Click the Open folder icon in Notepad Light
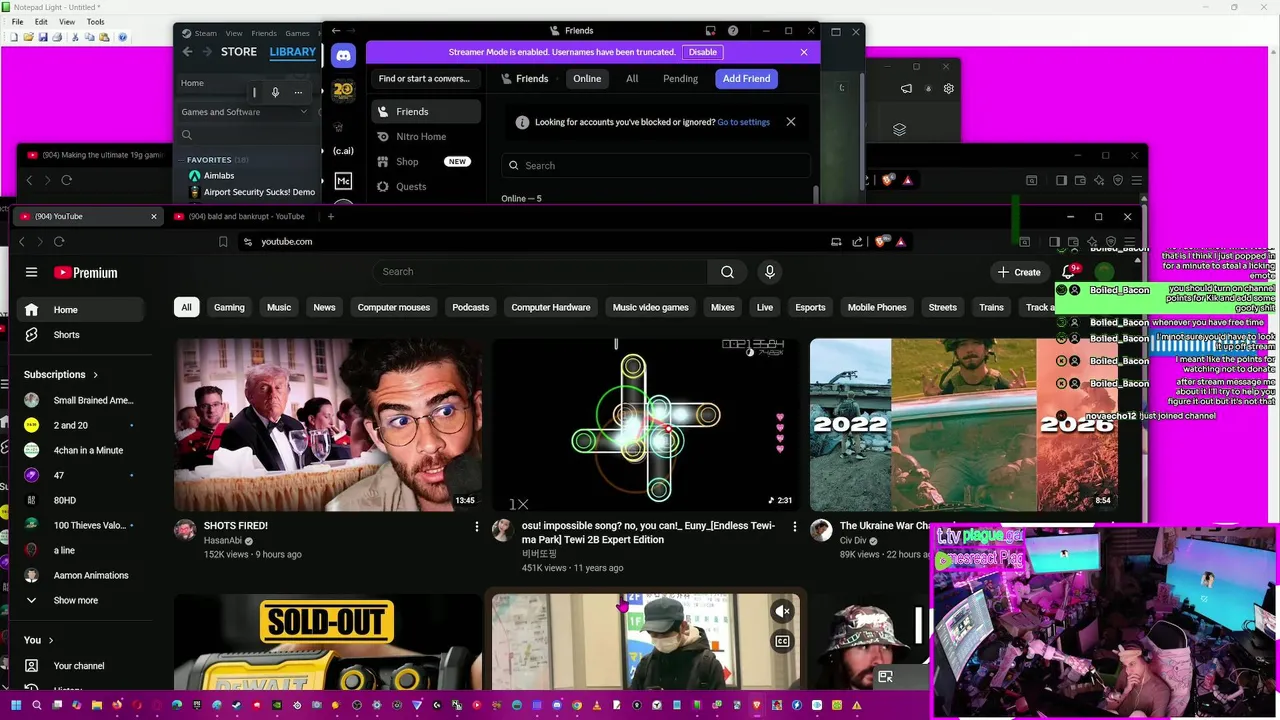1280x720 pixels. [x=28, y=37]
